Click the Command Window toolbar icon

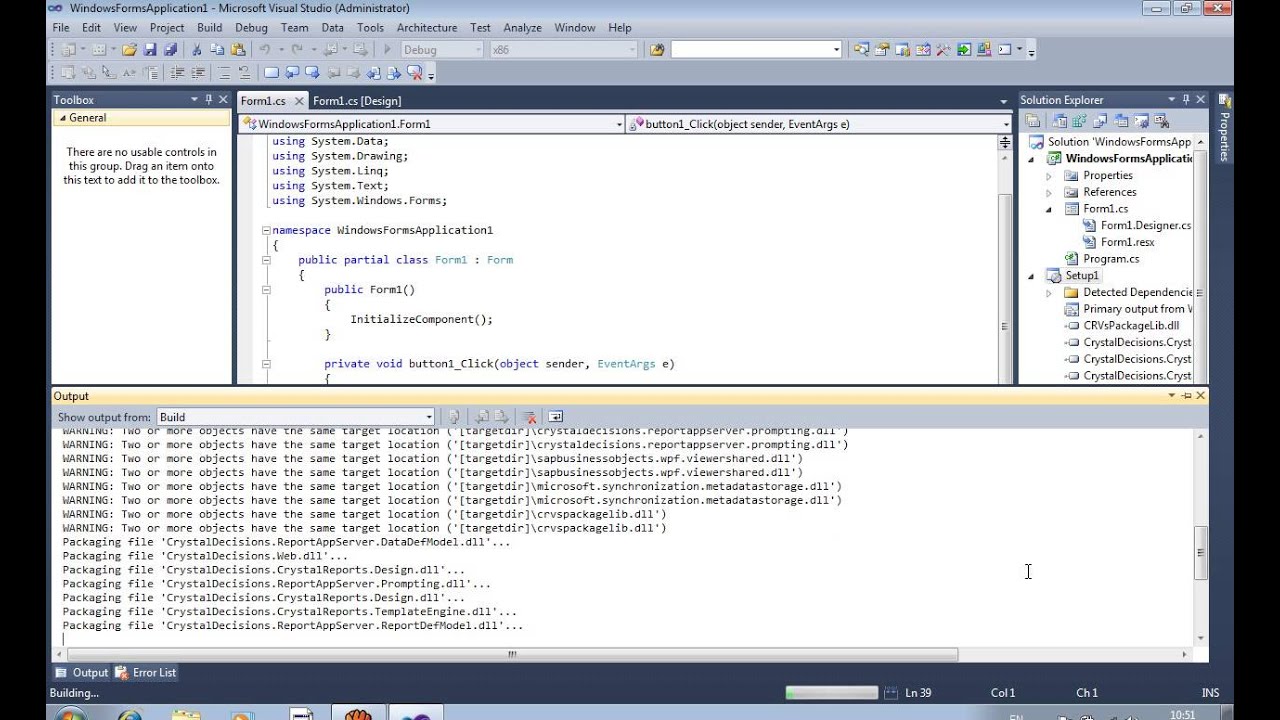(x=1004, y=49)
